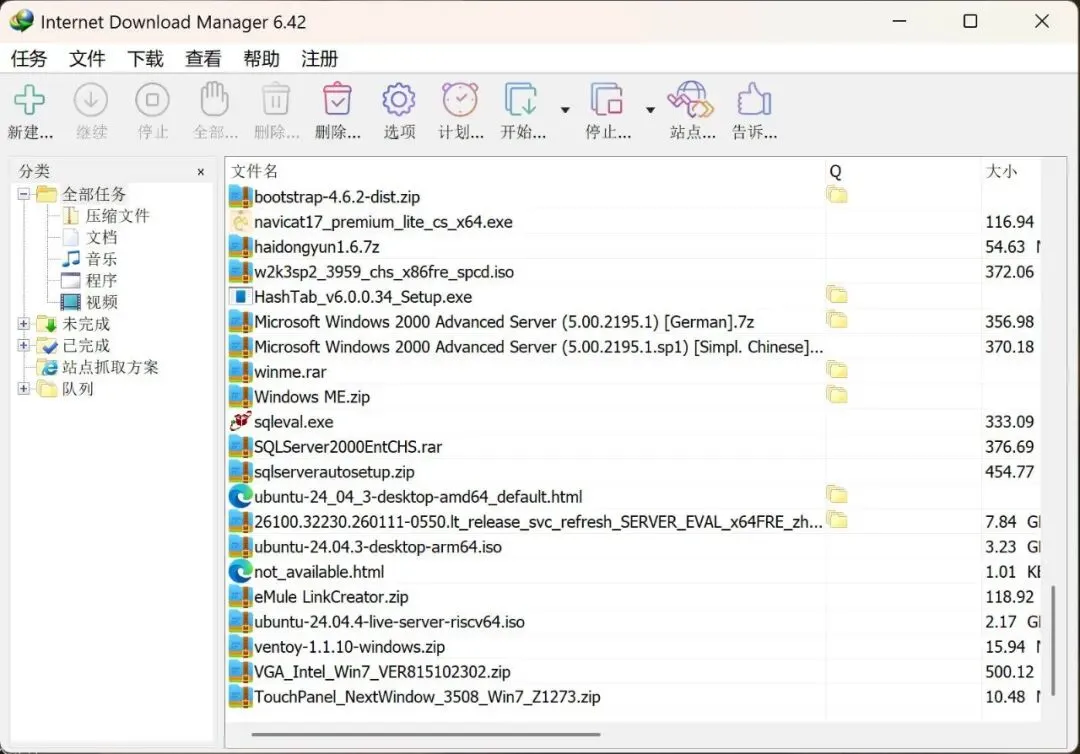Viewport: 1080px width, 754px height.
Task: Click the 告诉 thumbs-up tell-a-friend icon
Action: (x=754, y=100)
